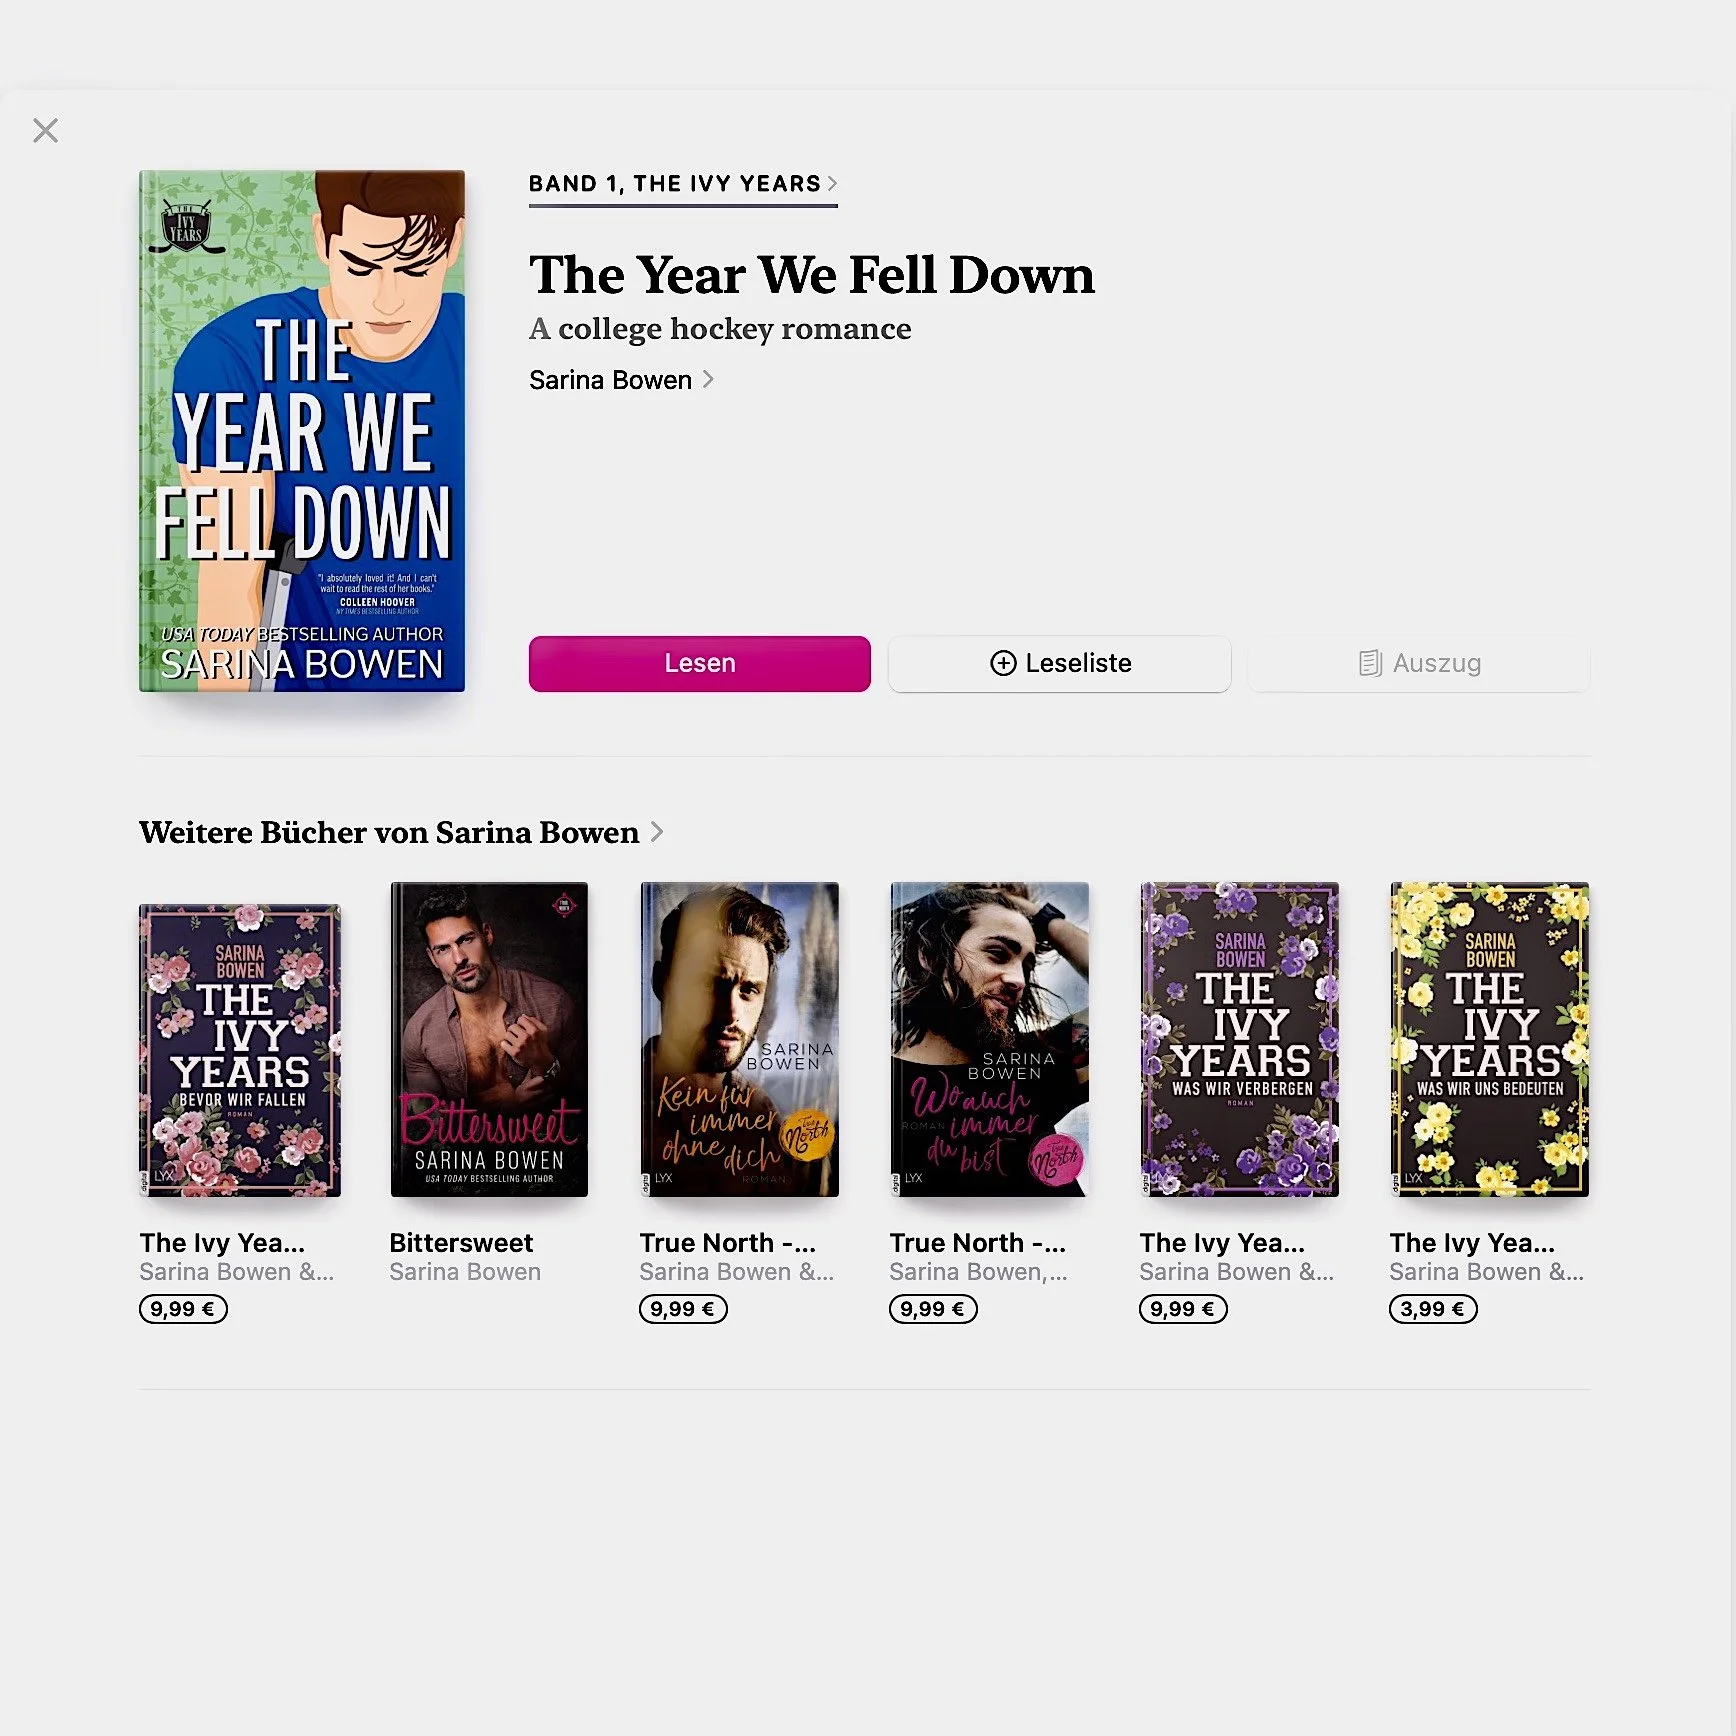This screenshot has height=1736, width=1736.
Task: Open the Wo auch immer du bist cover
Action: pos(989,1039)
